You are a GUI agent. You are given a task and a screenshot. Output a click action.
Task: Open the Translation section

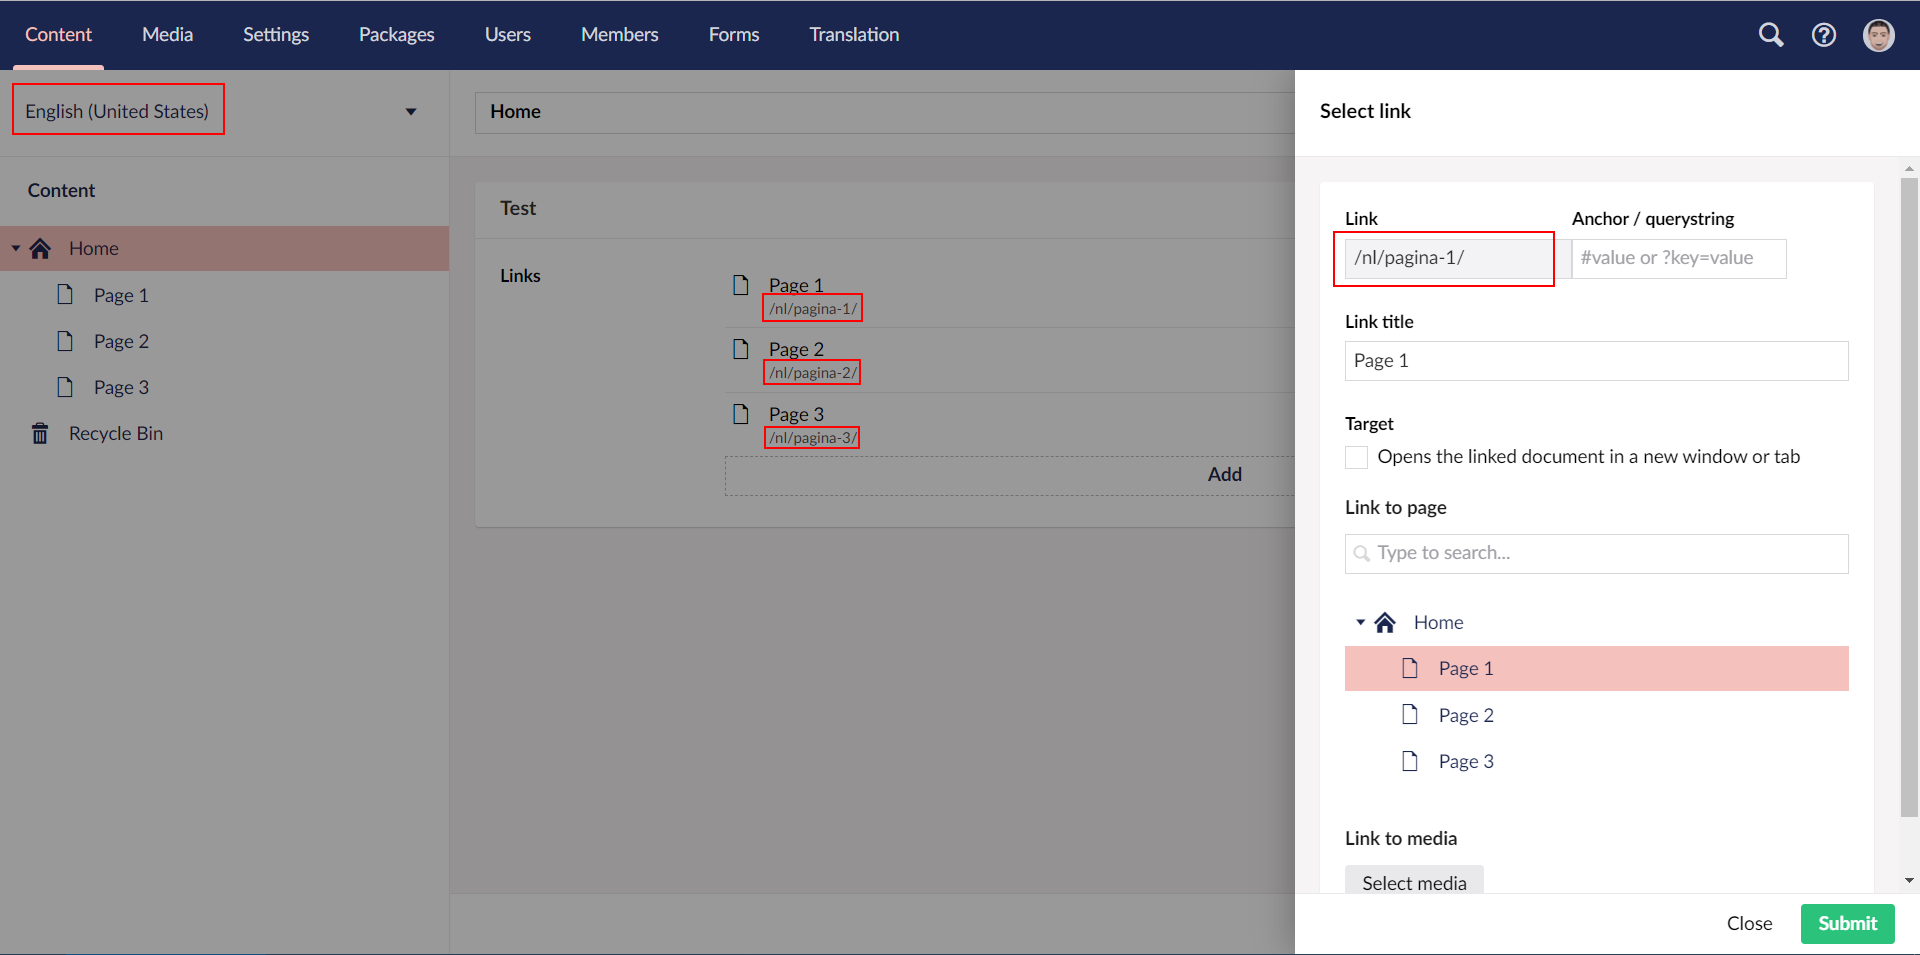click(853, 34)
